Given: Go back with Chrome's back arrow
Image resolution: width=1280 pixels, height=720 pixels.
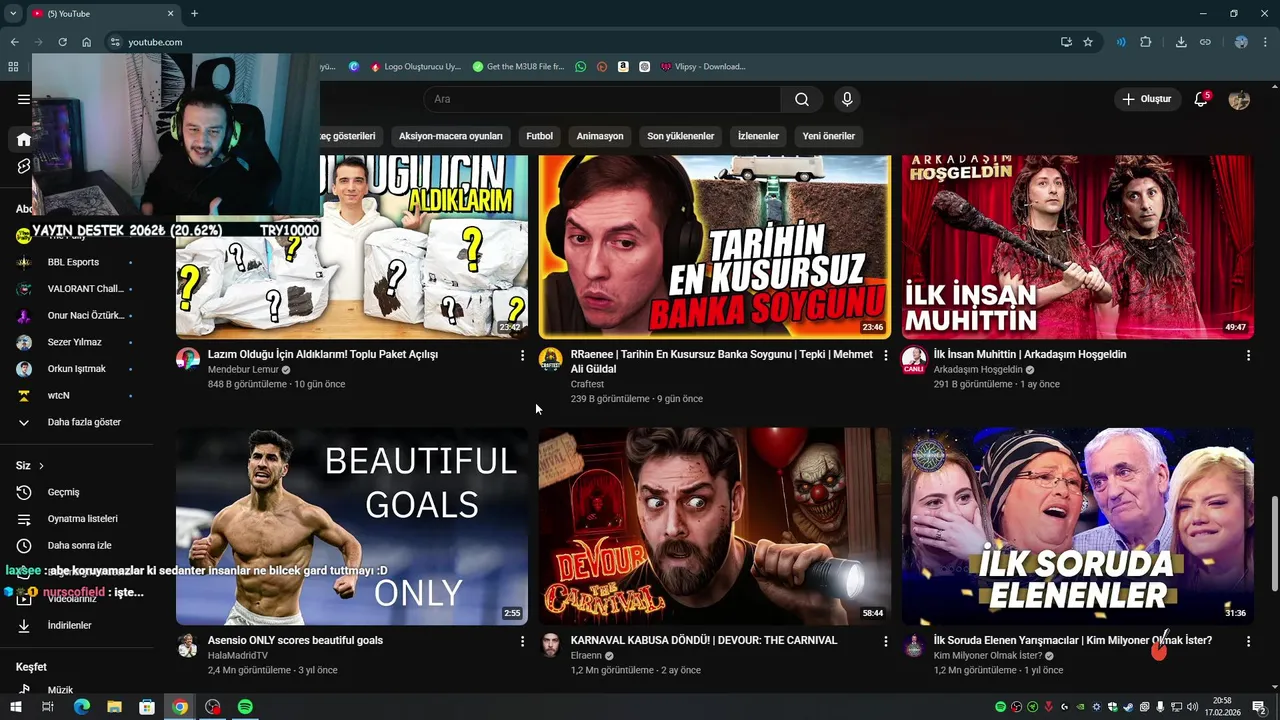Looking at the screenshot, I should click(14, 42).
